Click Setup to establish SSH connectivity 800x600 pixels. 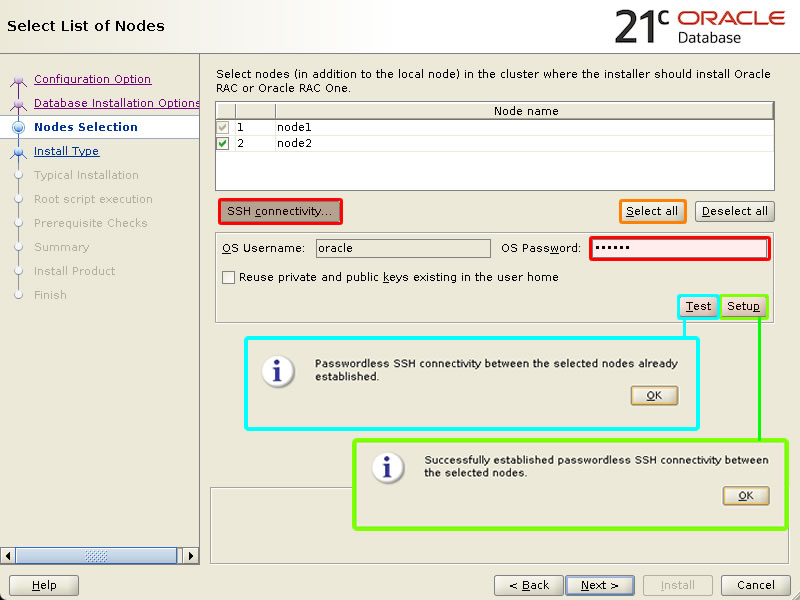(x=743, y=306)
